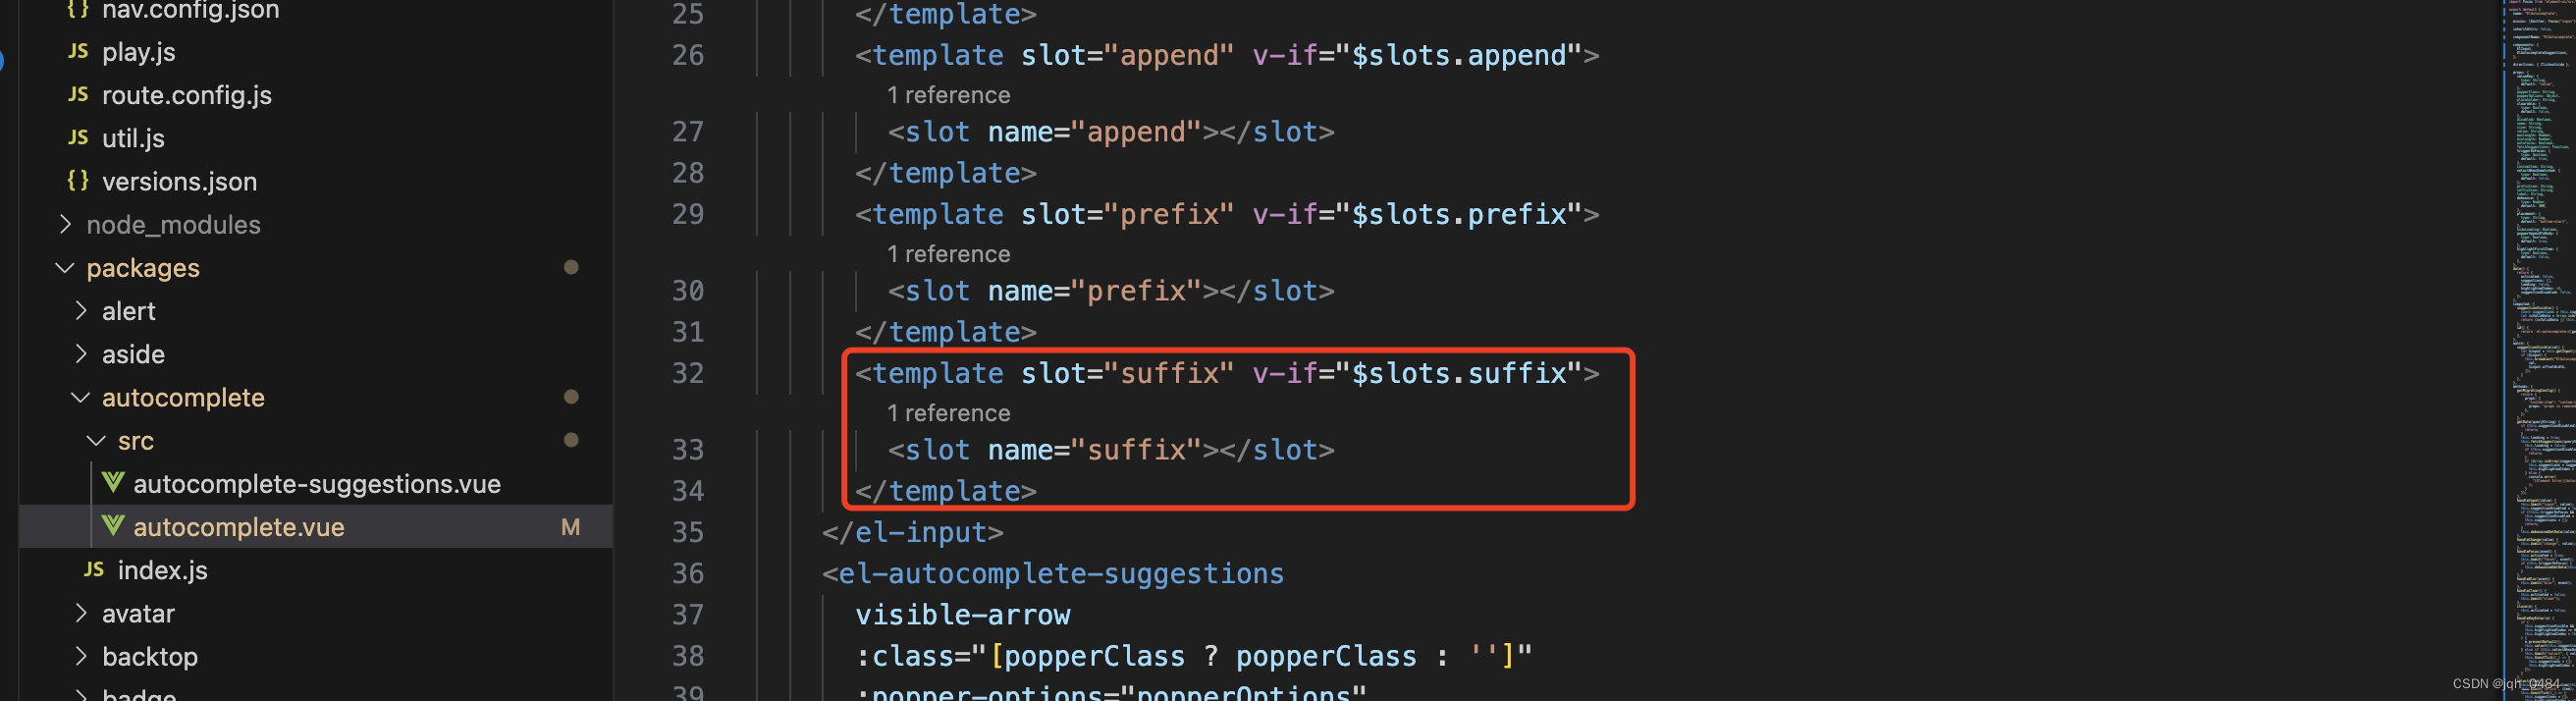
Task: Click the JS icon beside play.js
Action: (x=78, y=52)
